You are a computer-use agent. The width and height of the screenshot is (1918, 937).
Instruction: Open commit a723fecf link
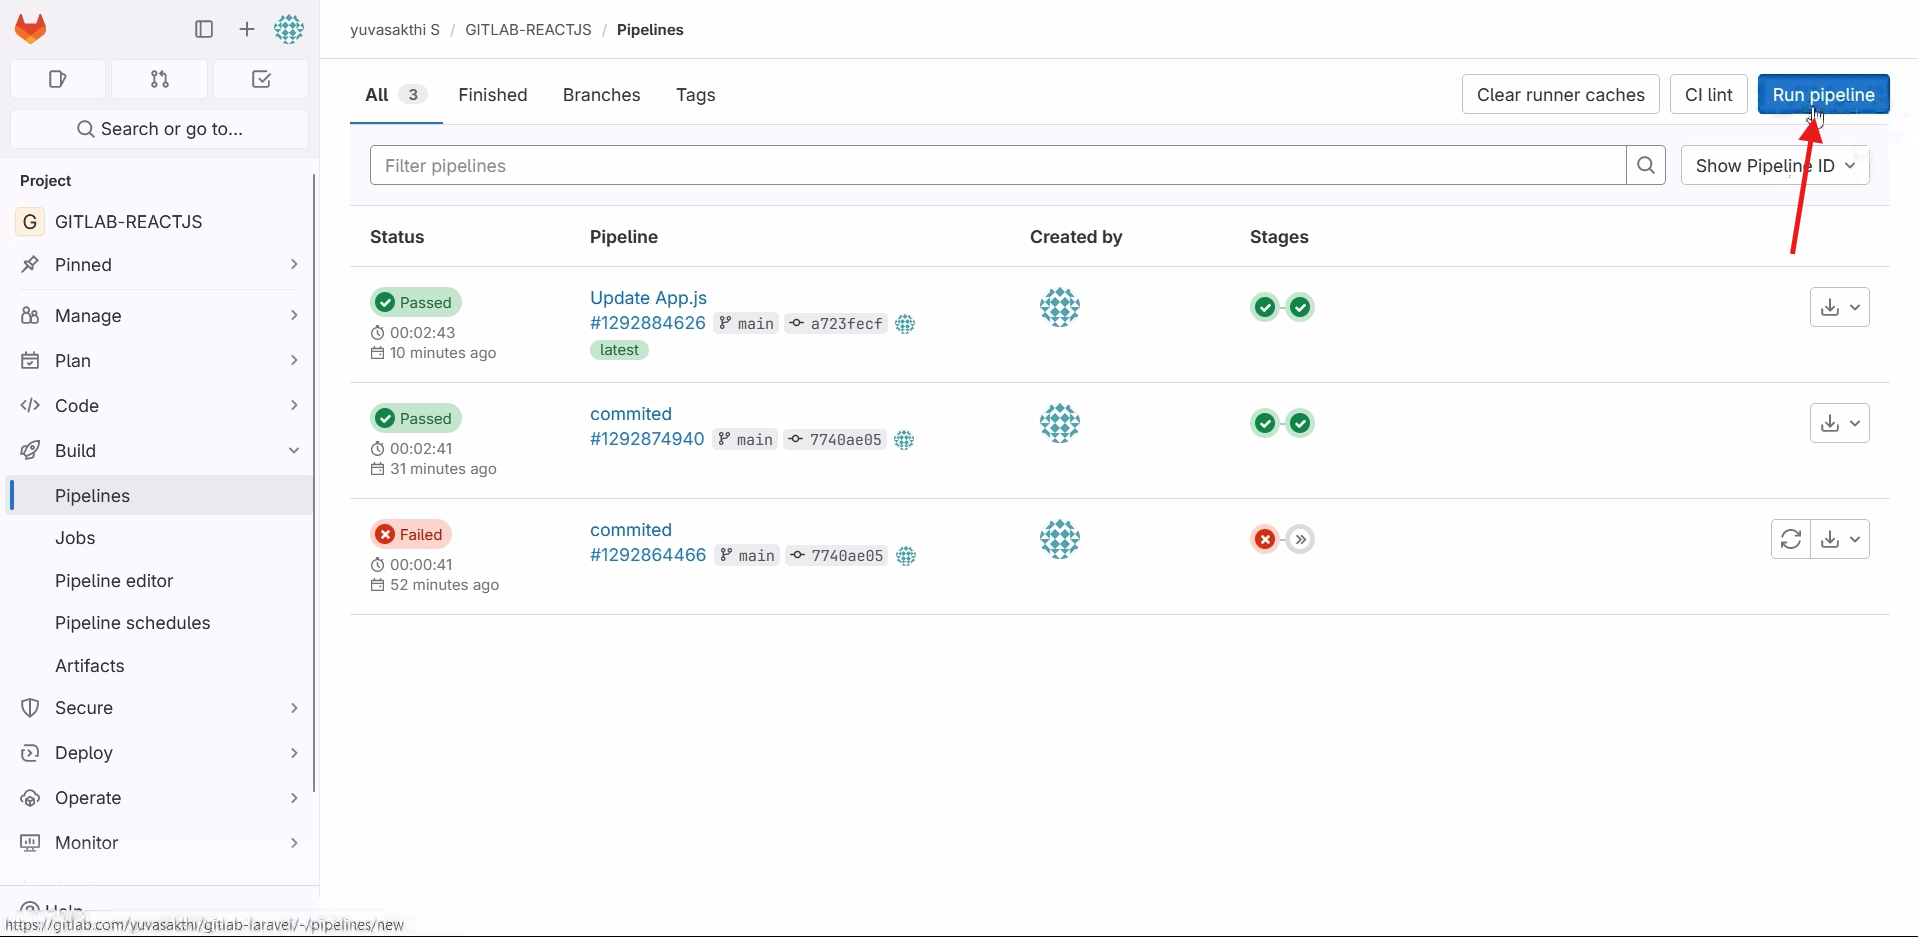846,324
